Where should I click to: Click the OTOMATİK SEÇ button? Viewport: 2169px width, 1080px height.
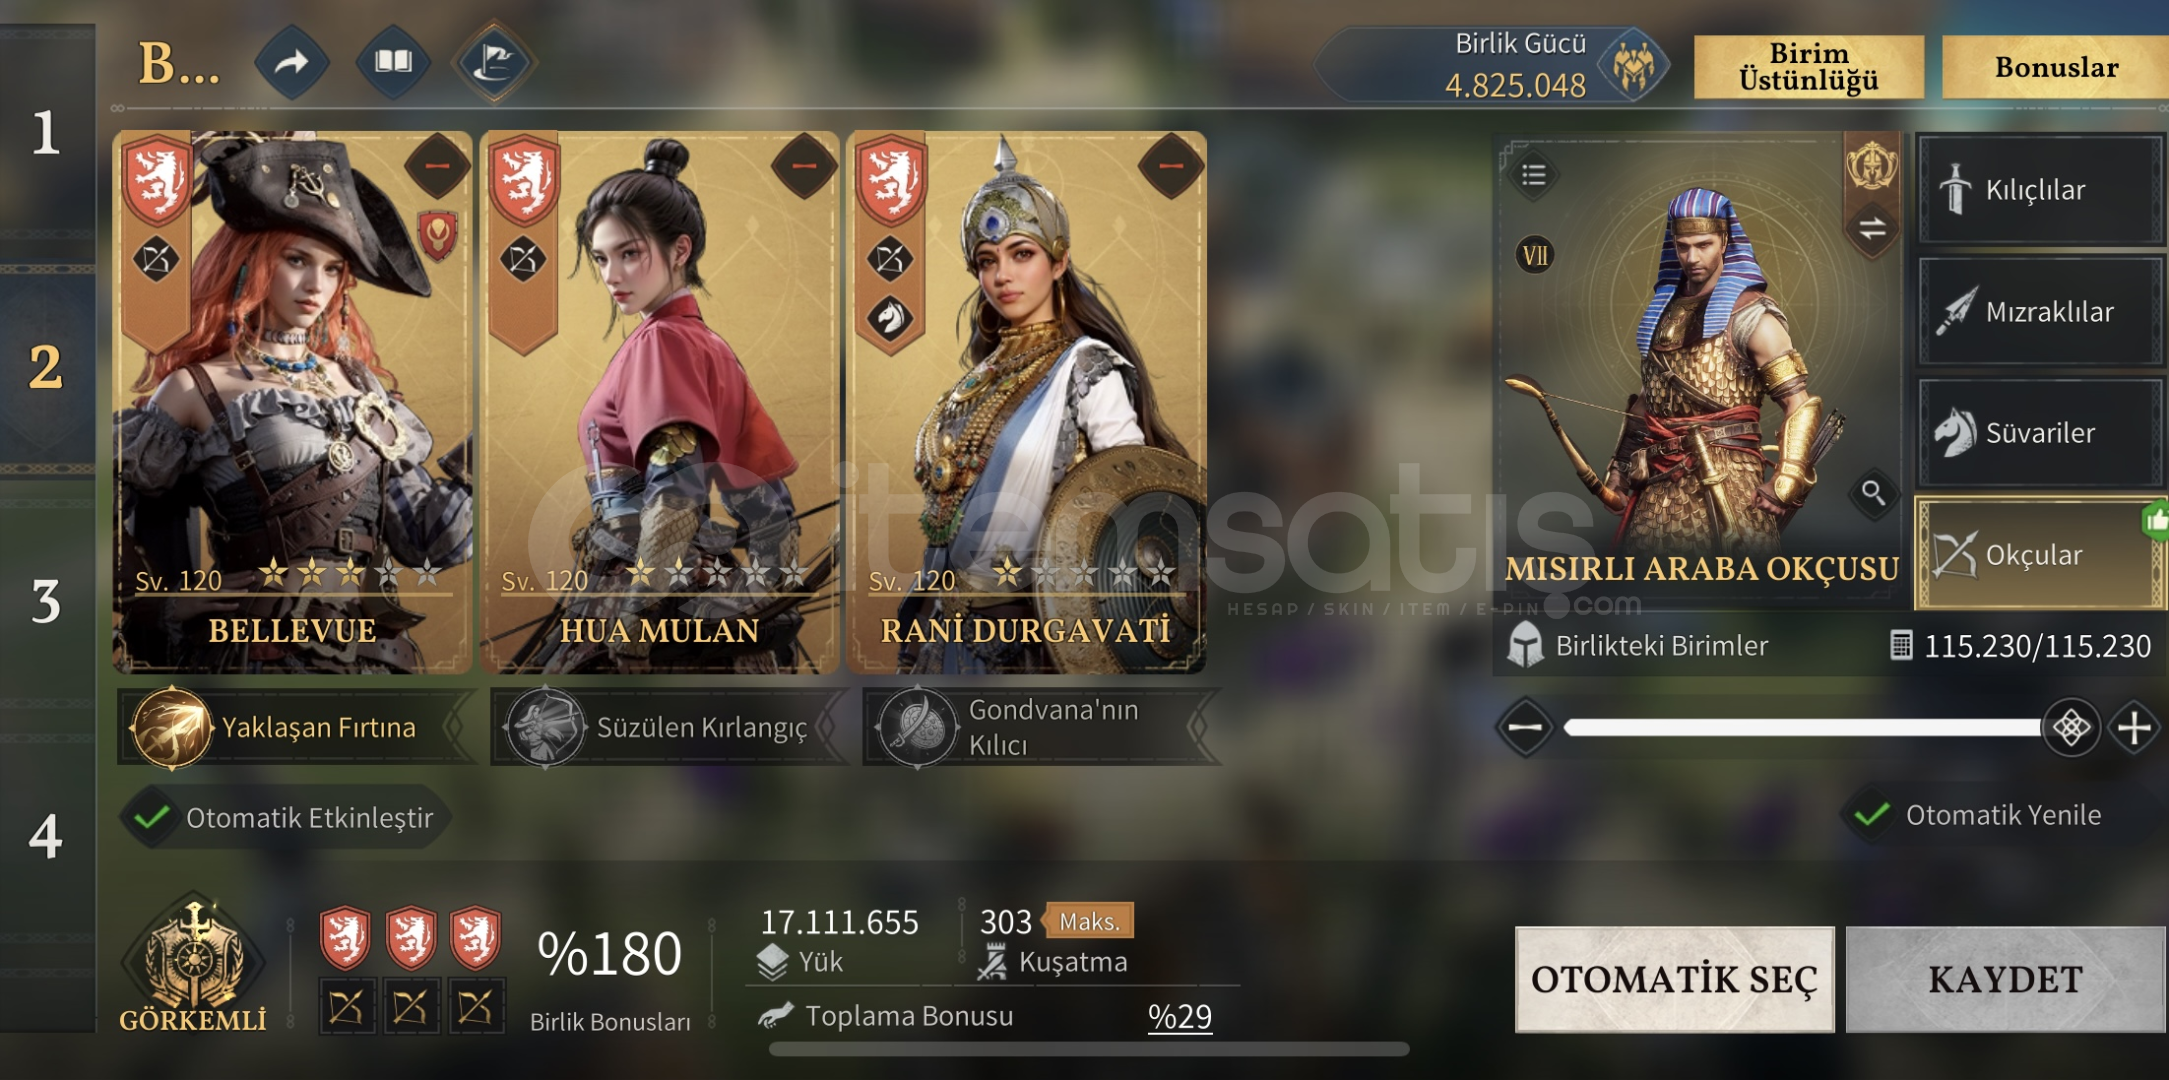pyautogui.click(x=1674, y=979)
